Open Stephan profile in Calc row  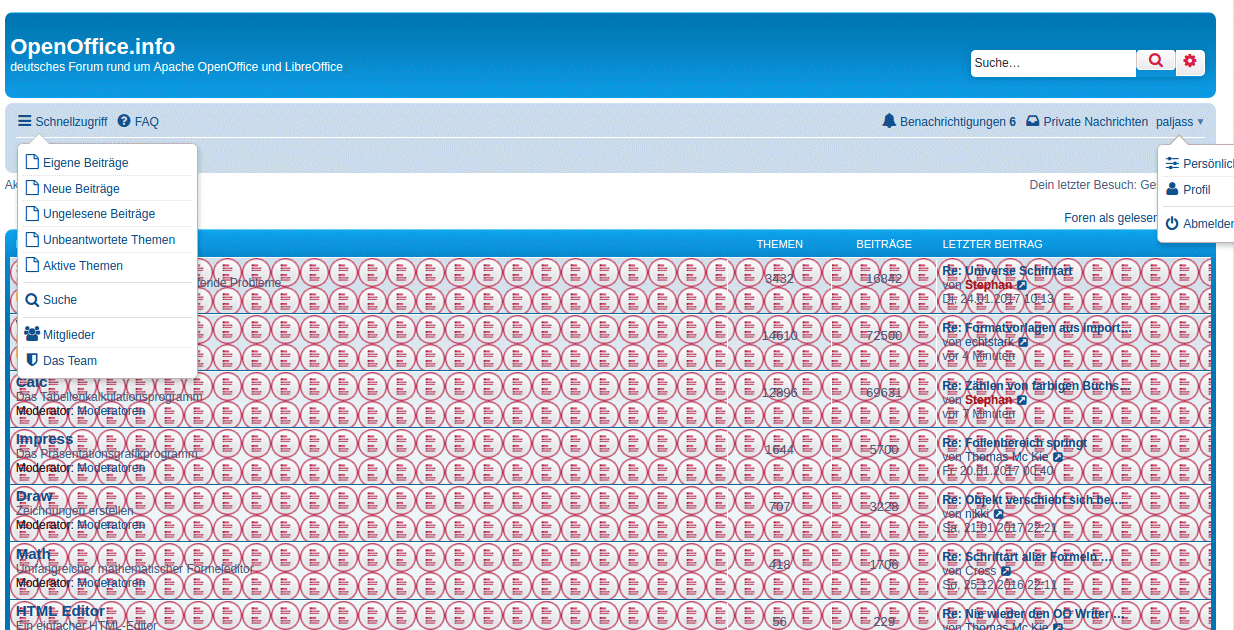[988, 400]
